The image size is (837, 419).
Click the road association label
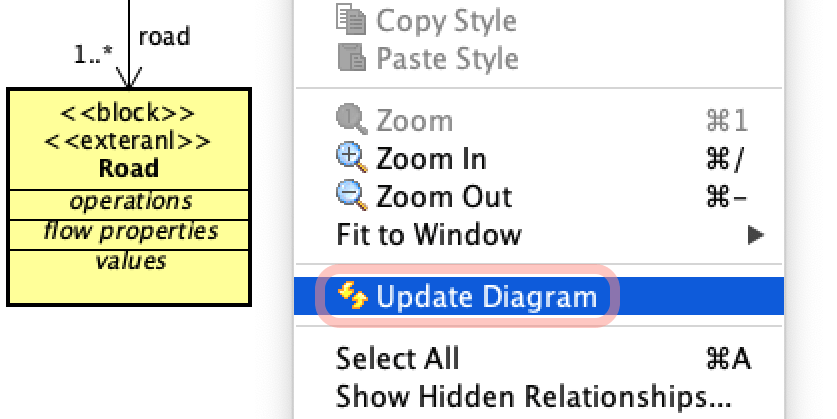pyautogui.click(x=164, y=37)
